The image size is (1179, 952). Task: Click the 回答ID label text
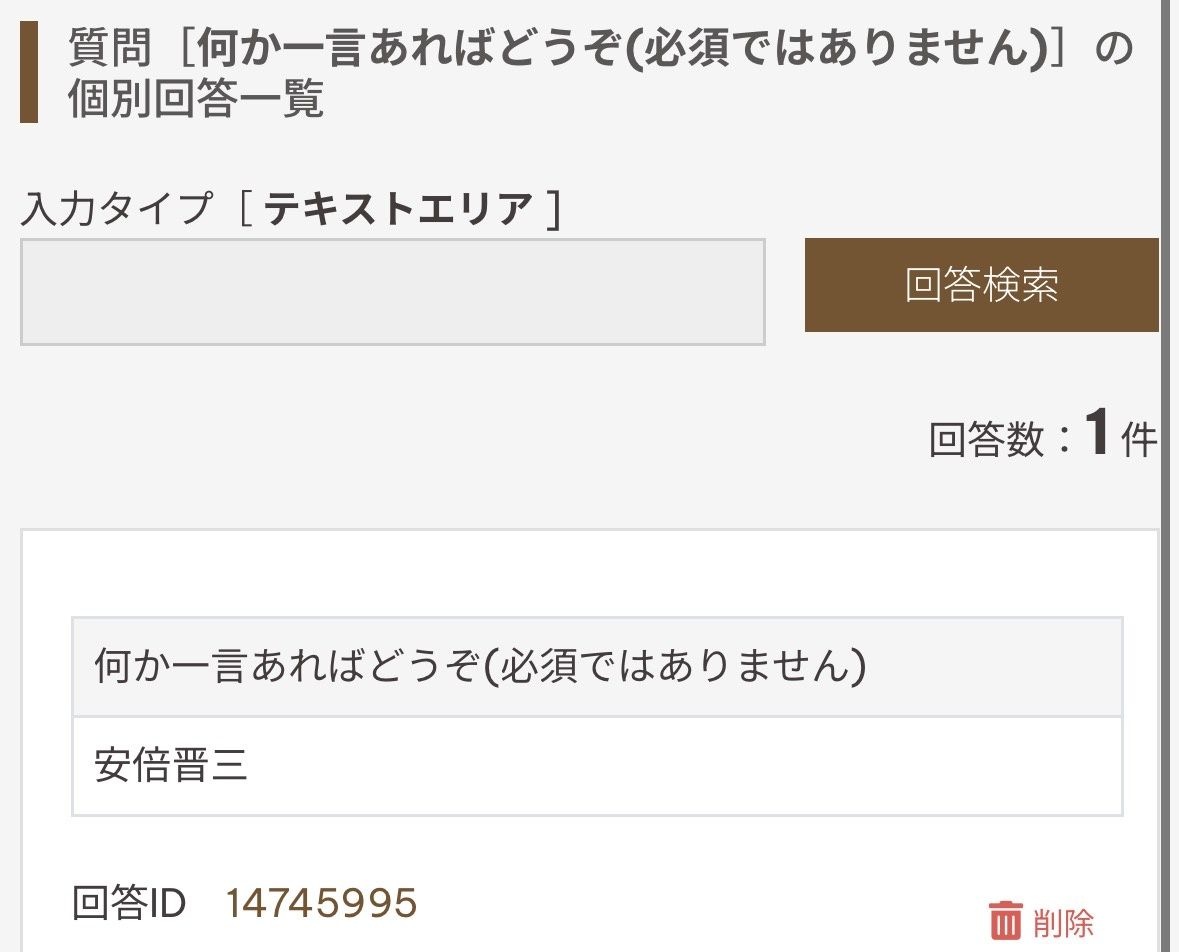(x=130, y=904)
